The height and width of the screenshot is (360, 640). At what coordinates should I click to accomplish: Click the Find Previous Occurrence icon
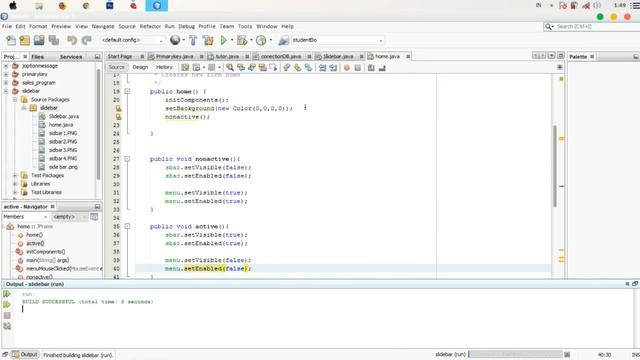click(241, 68)
